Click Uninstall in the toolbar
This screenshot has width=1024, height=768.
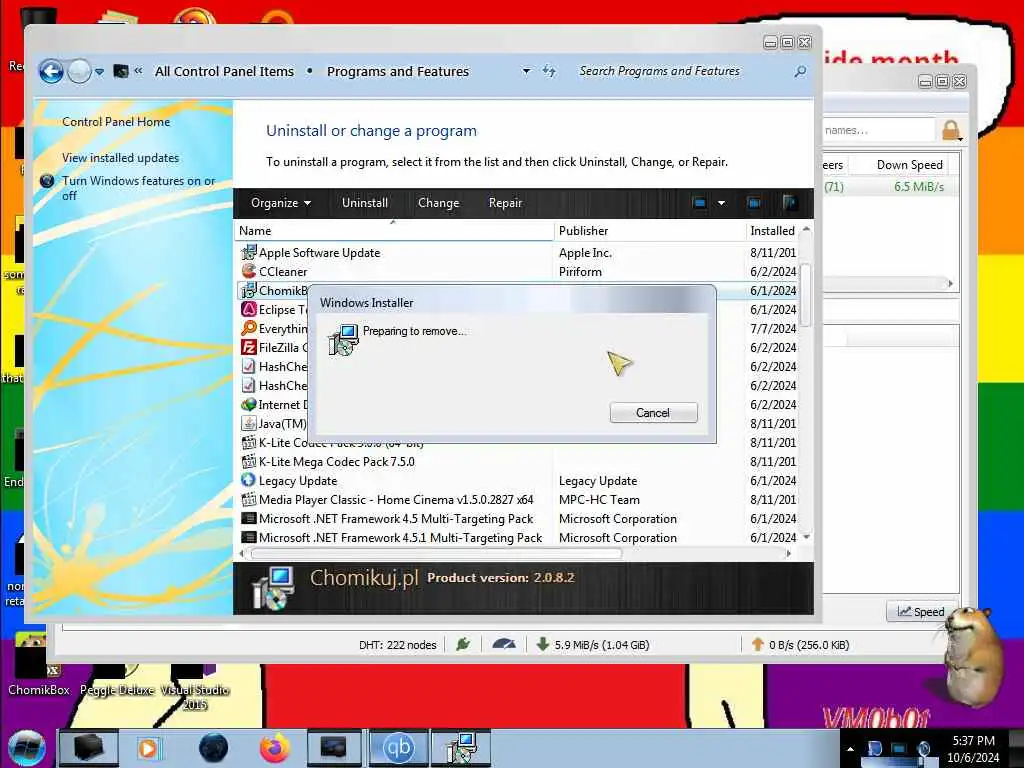(365, 203)
